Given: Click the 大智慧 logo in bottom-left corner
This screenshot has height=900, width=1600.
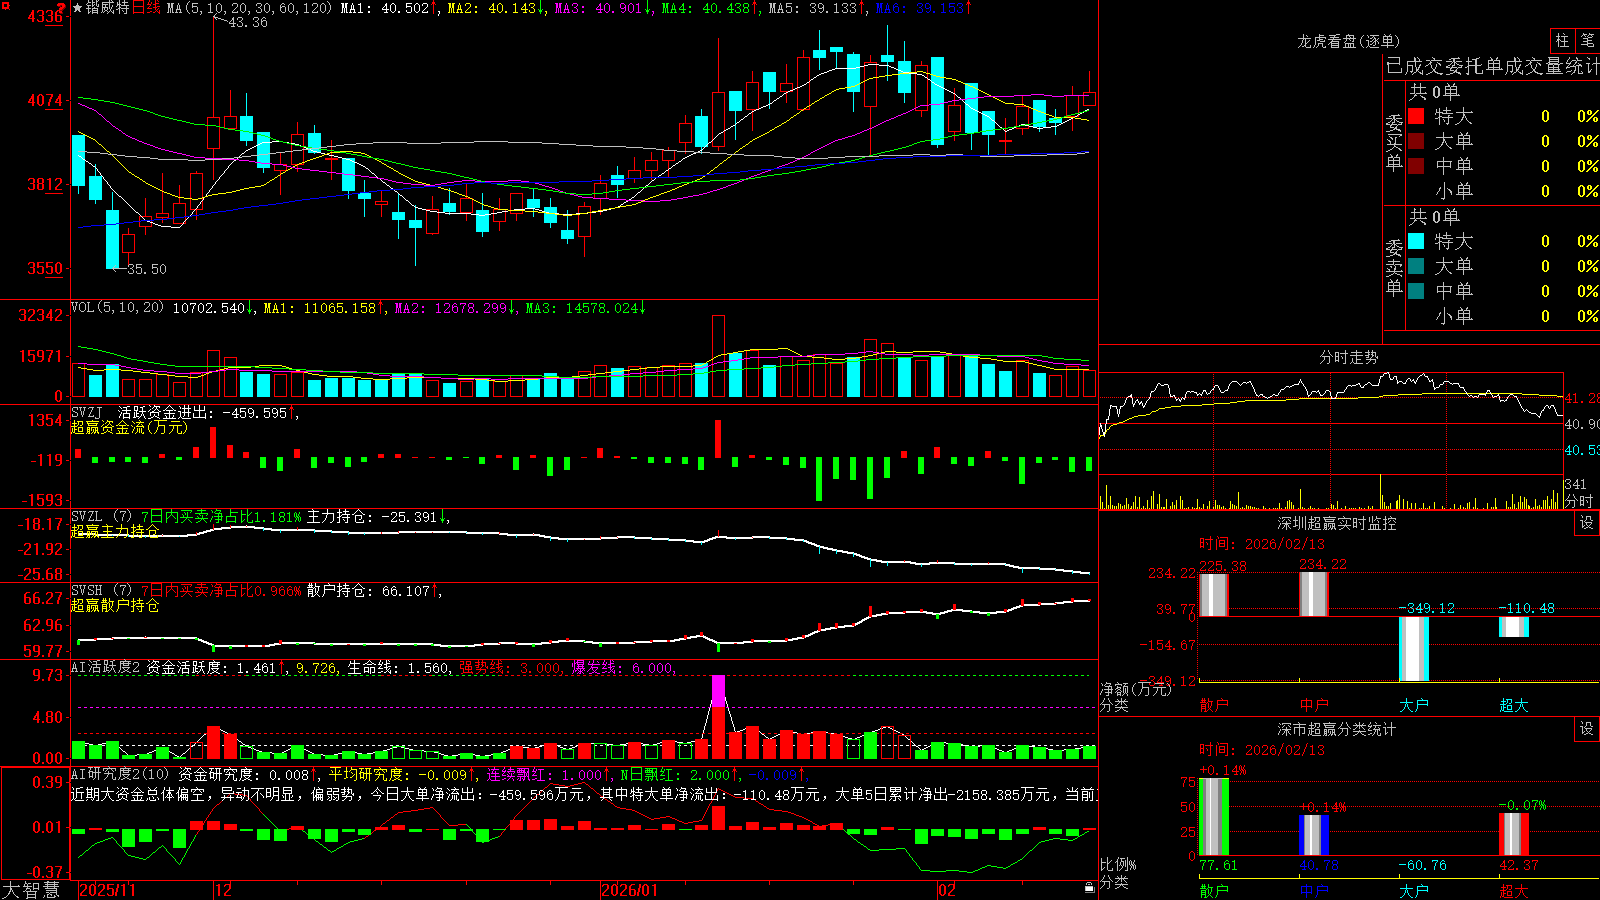Looking at the screenshot, I should coord(31,890).
